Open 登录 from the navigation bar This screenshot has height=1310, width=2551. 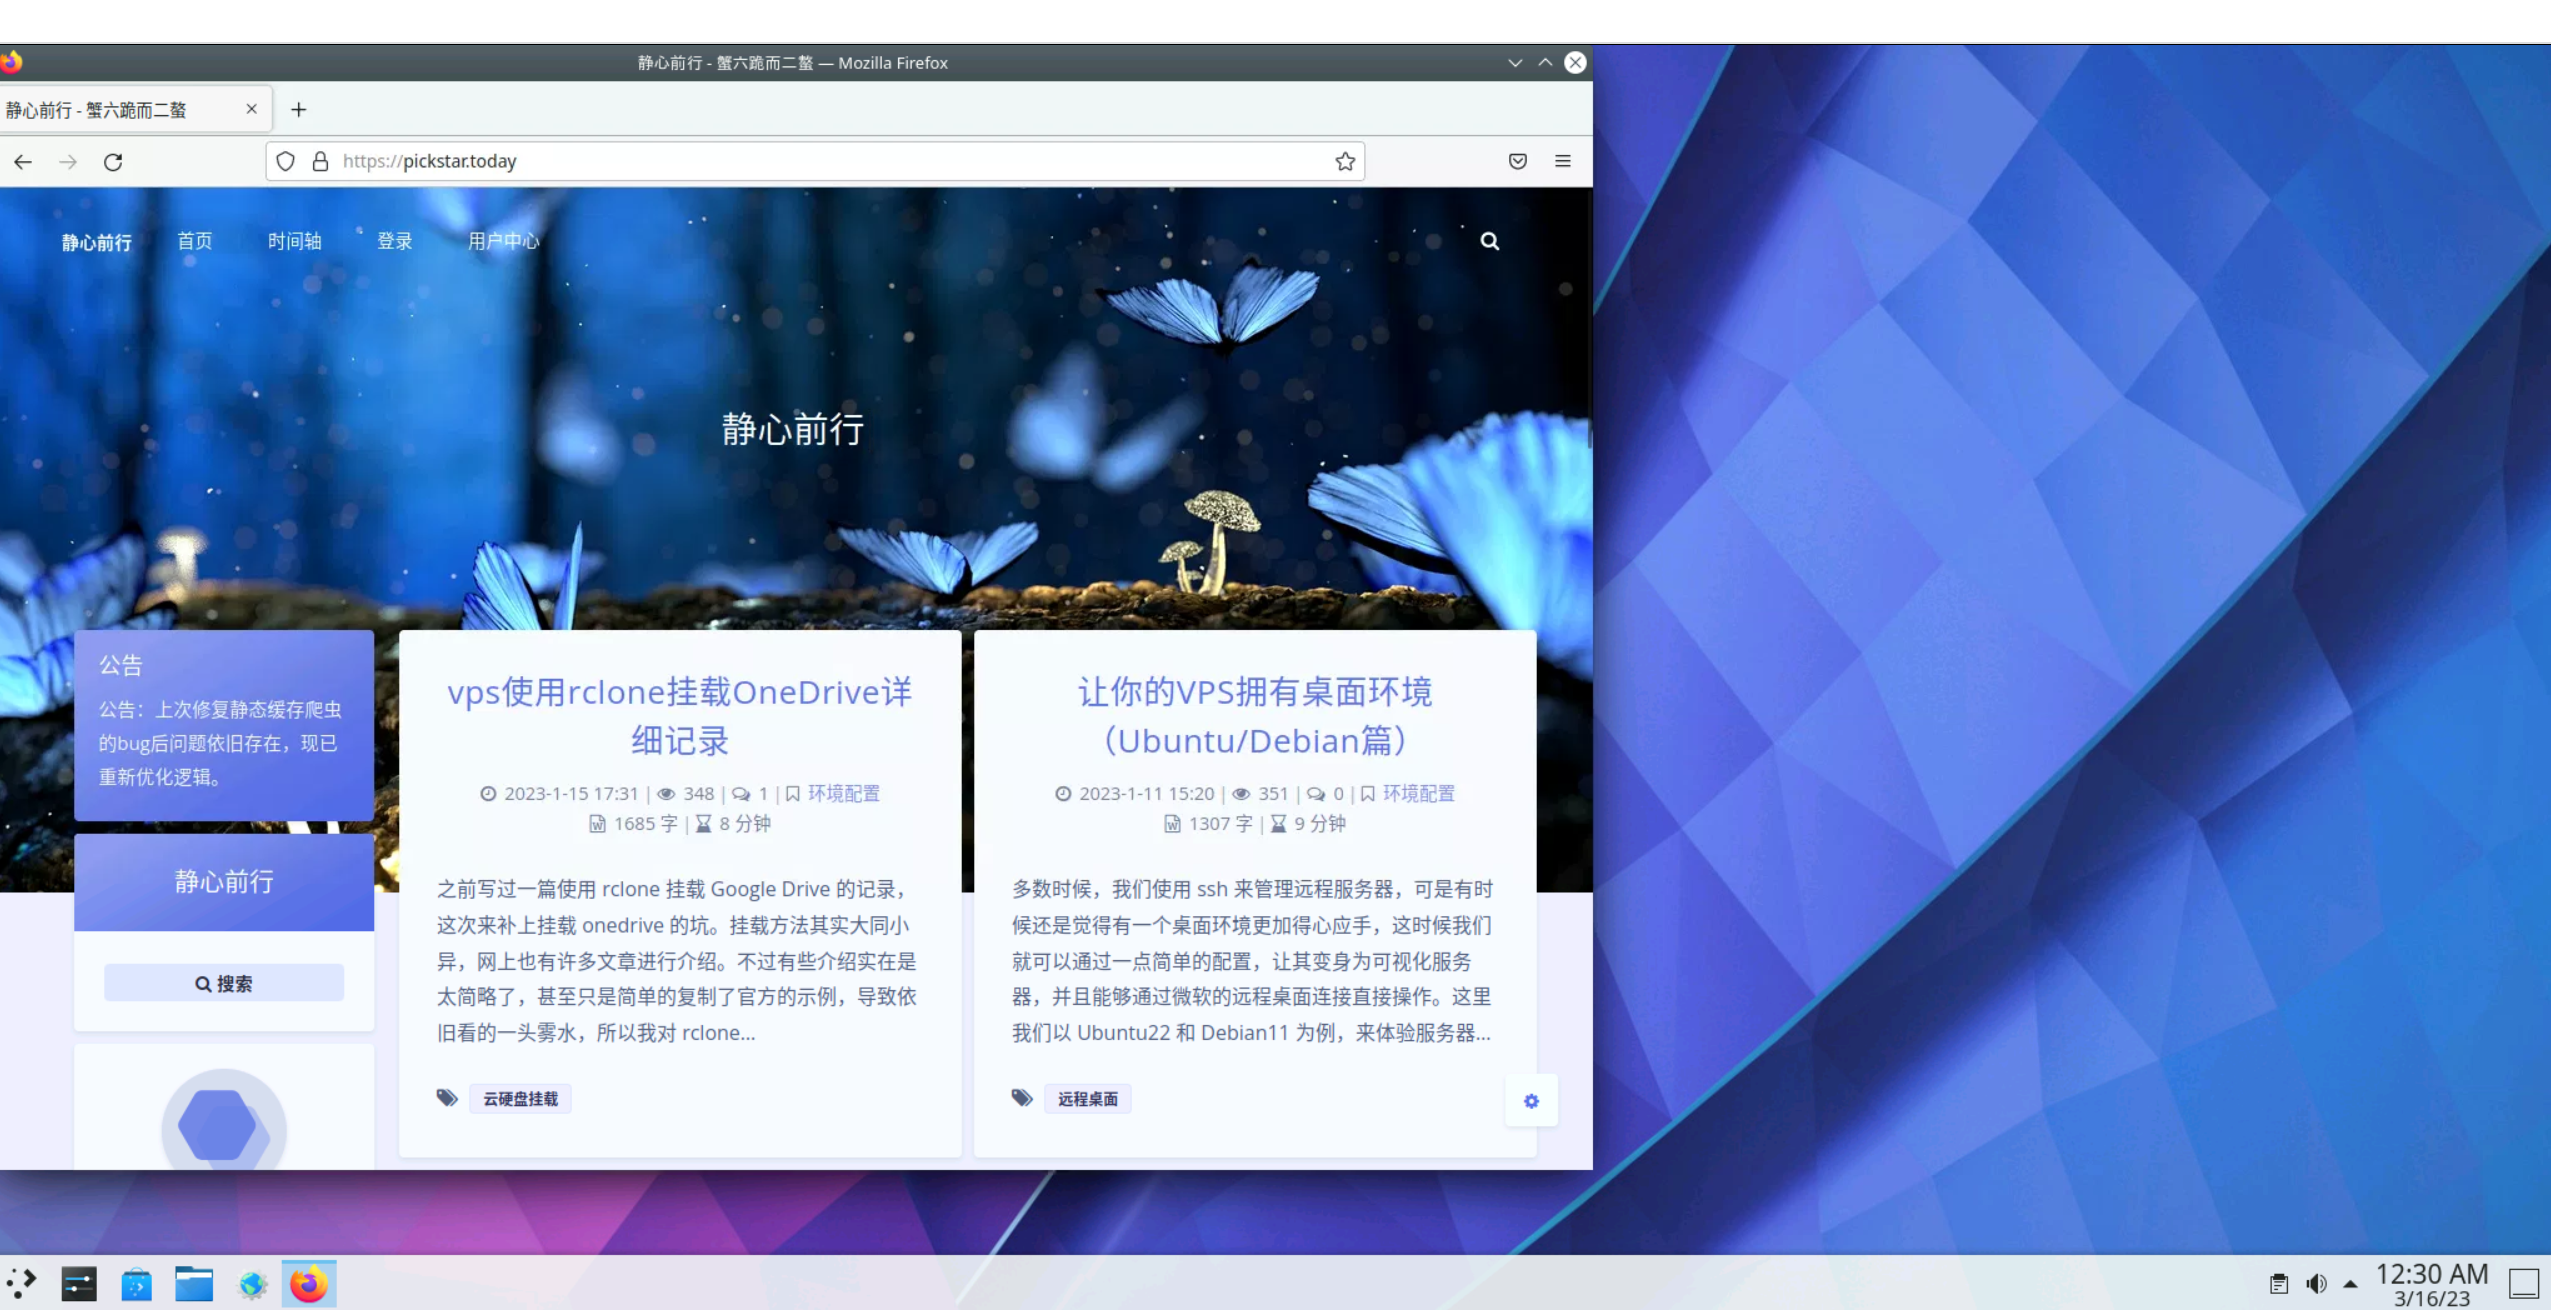[x=394, y=241]
